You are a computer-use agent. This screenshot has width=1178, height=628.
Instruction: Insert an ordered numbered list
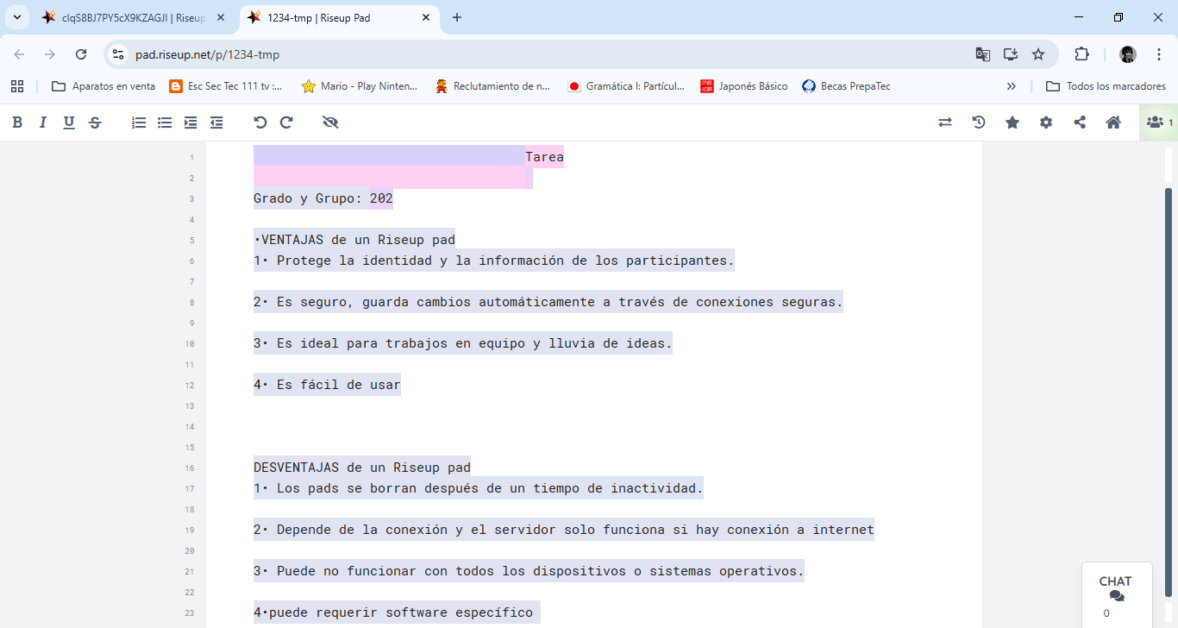click(x=139, y=122)
